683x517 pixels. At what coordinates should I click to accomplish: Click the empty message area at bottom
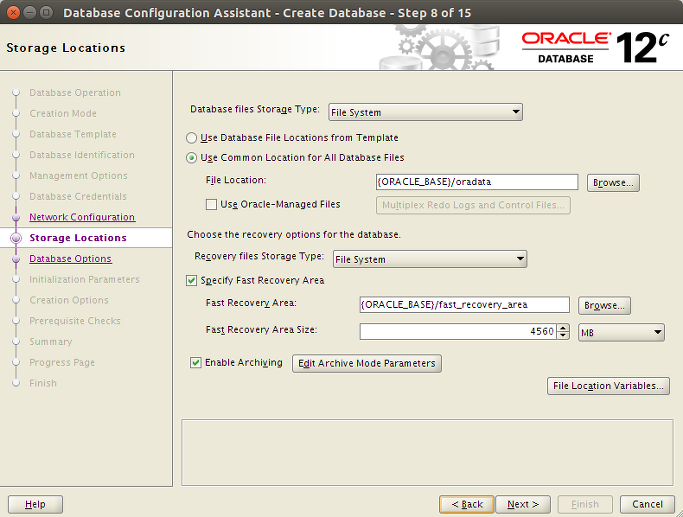427,452
